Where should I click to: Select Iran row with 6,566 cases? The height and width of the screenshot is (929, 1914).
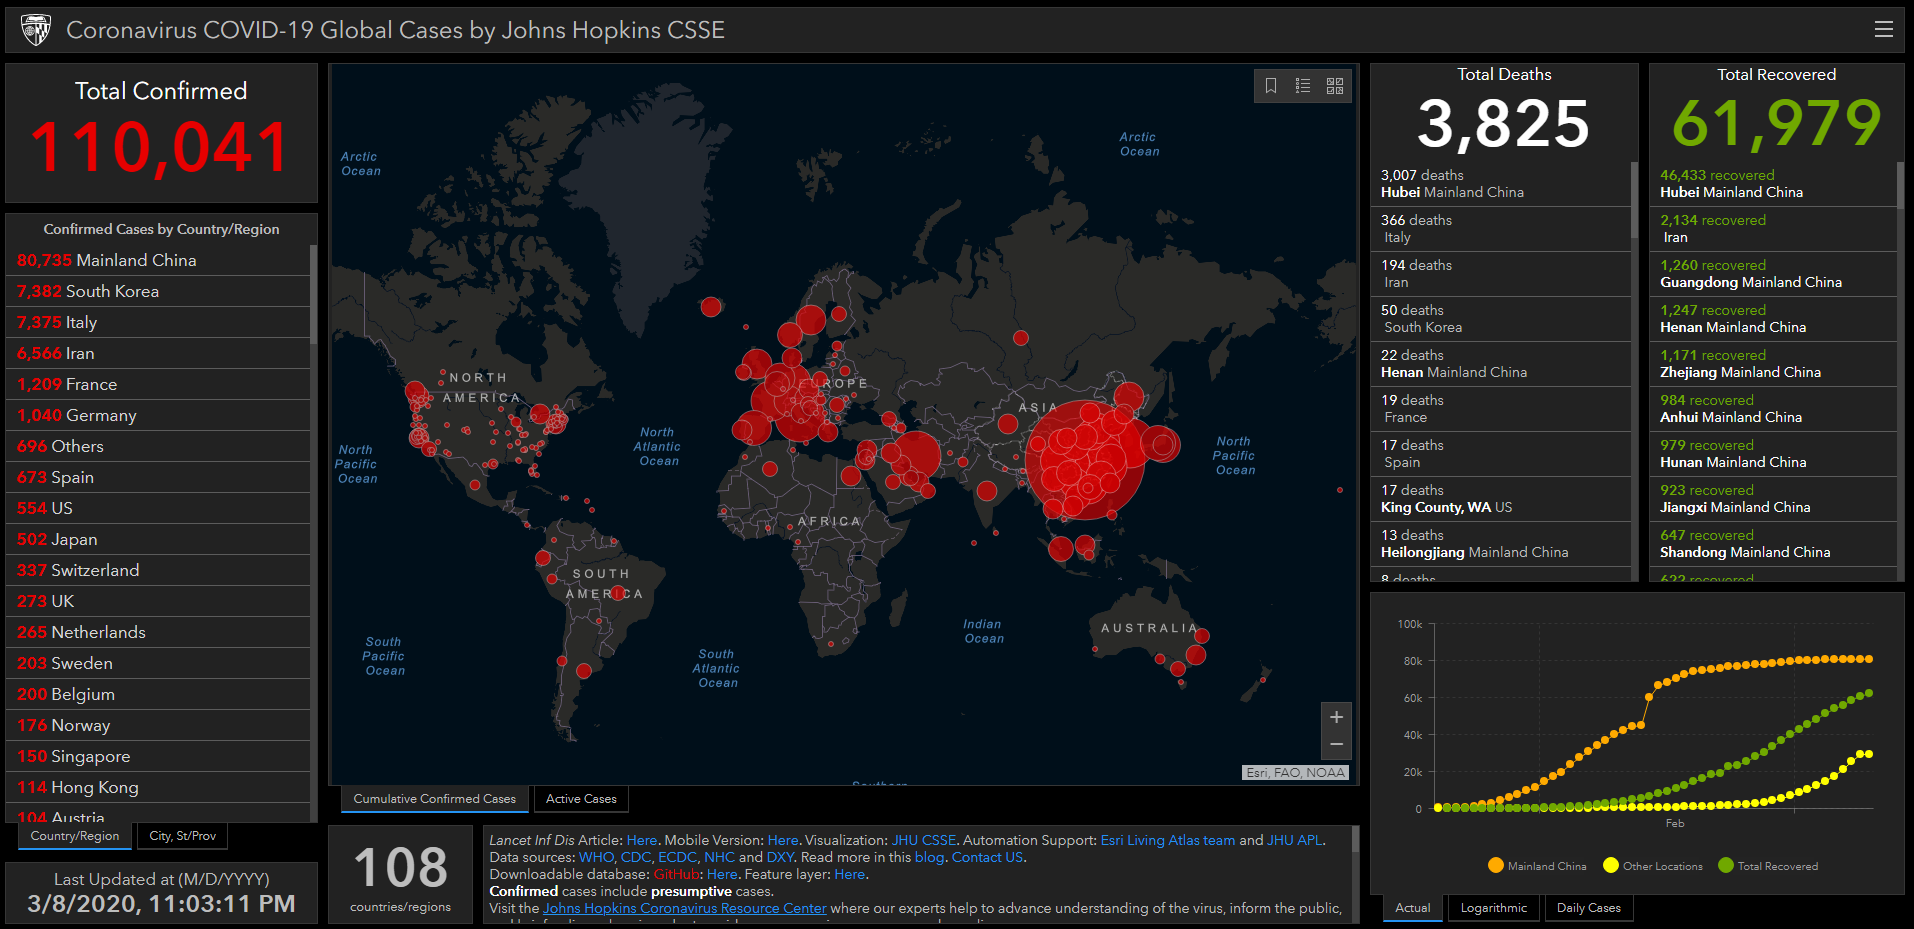pyautogui.click(x=160, y=353)
